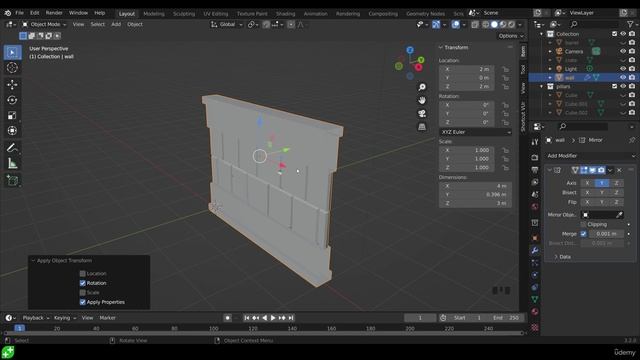Image resolution: width=640 pixels, height=360 pixels.
Task: Open the Object Data properties tab
Action: coord(535,299)
